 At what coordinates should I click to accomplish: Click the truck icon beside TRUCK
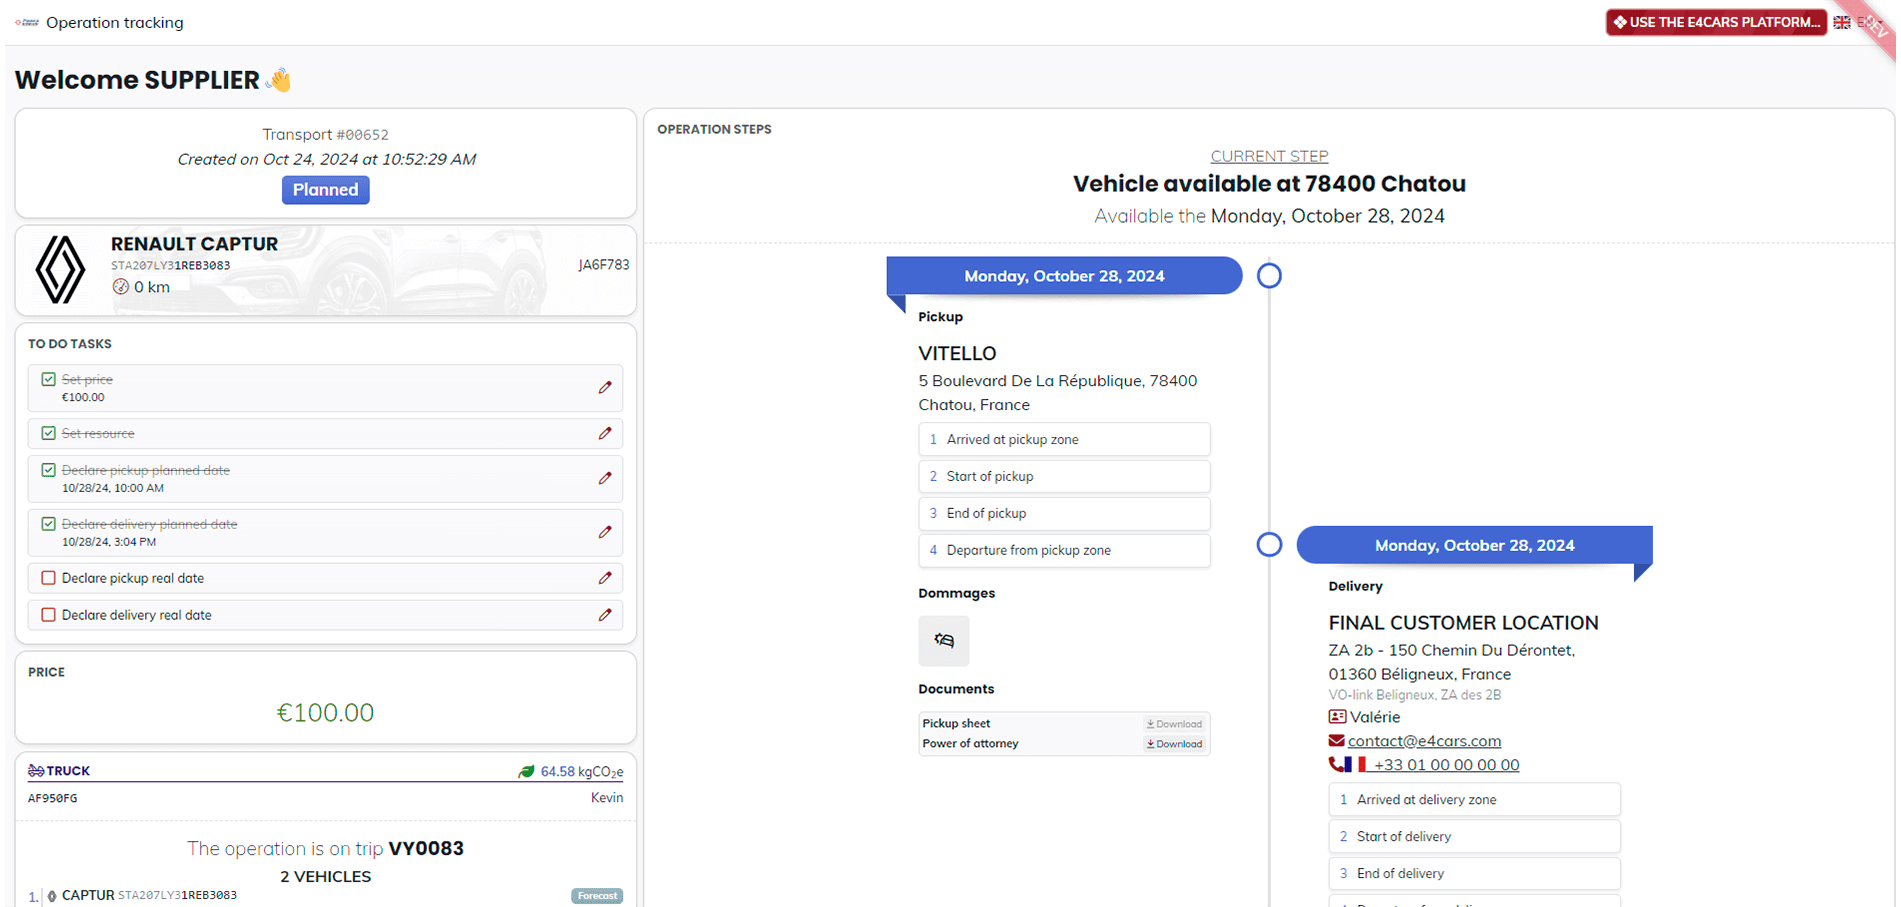pos(36,771)
